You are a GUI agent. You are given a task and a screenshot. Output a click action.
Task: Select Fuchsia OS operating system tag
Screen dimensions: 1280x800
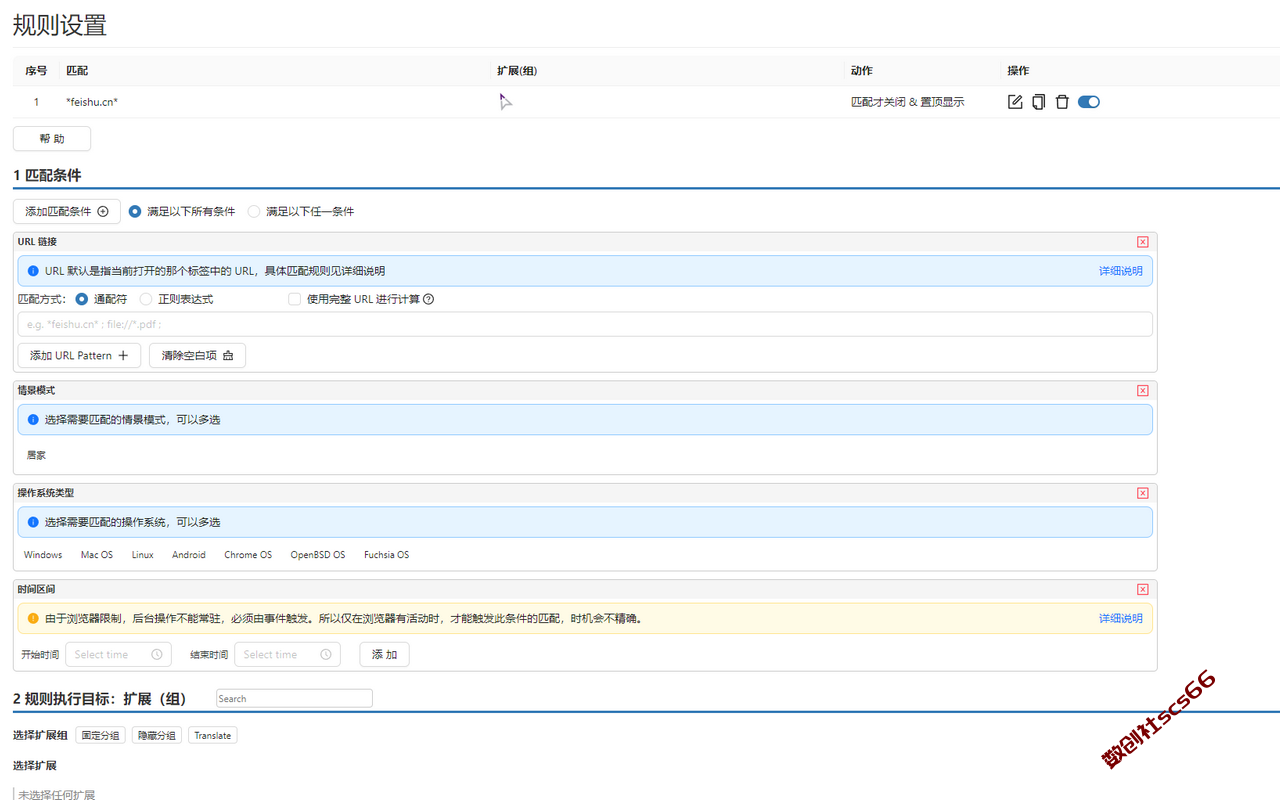tap(386, 555)
